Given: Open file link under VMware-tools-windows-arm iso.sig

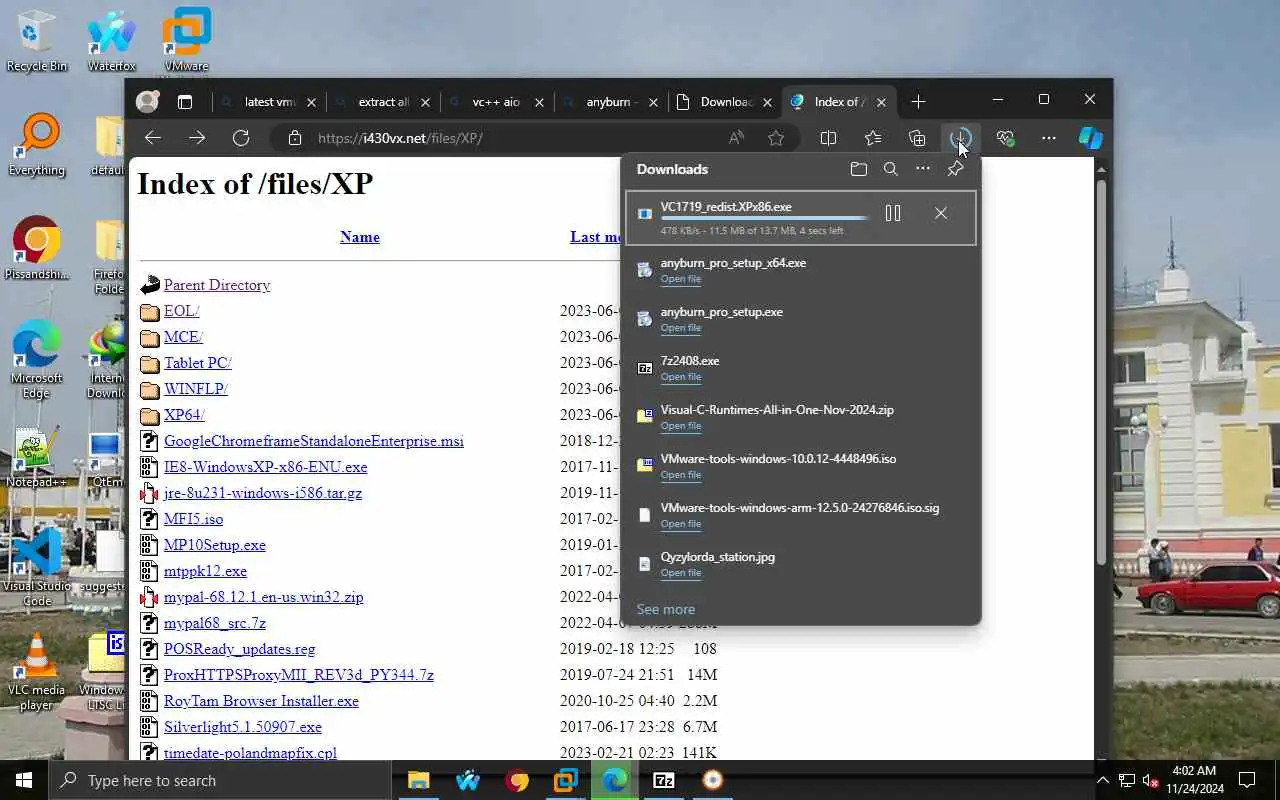Looking at the screenshot, I should pos(681,524).
